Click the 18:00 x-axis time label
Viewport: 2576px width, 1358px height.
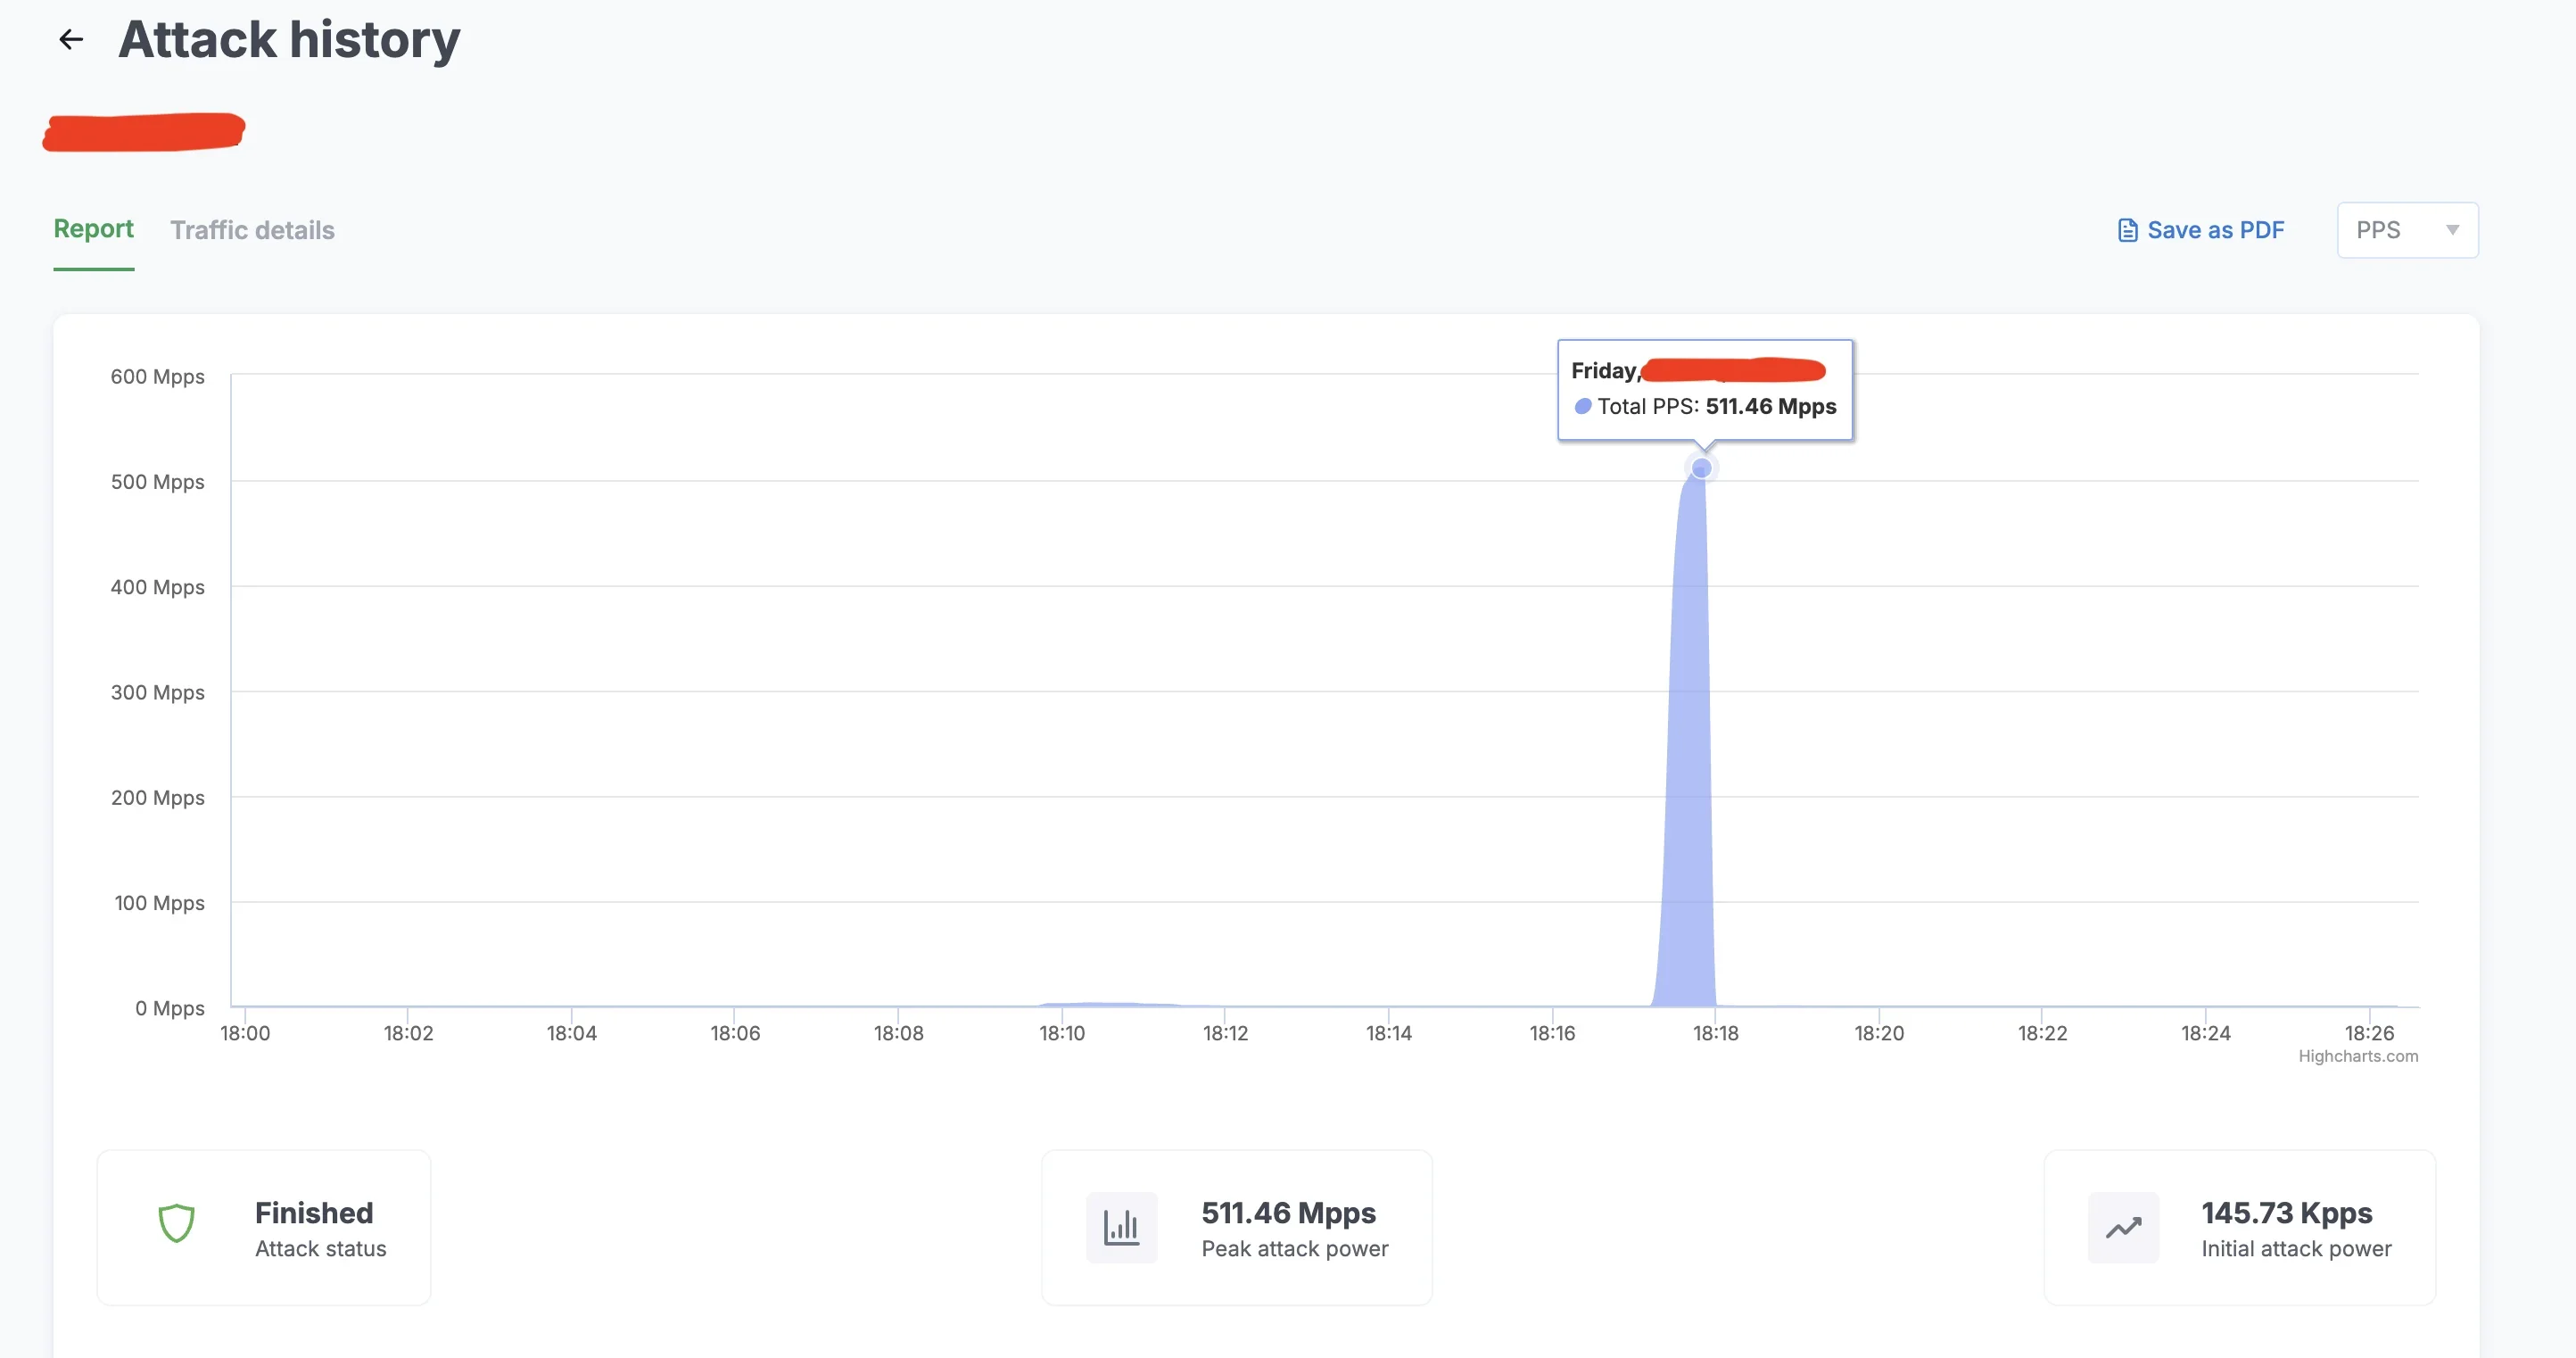(245, 1033)
